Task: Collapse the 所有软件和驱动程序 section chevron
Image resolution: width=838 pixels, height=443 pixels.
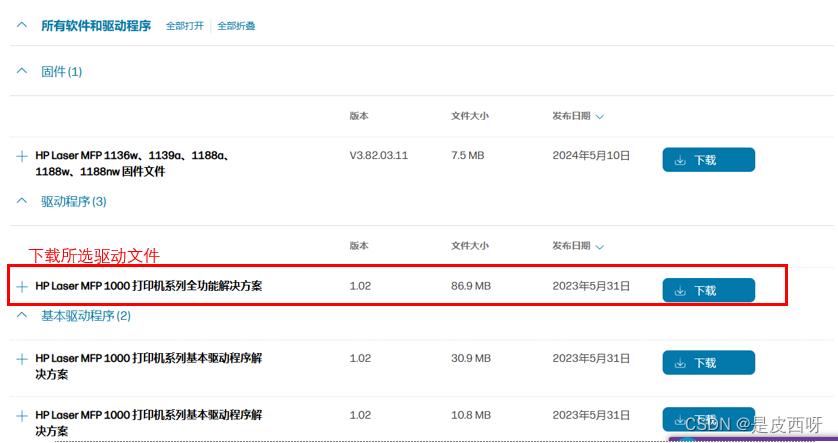Action: click(22, 25)
